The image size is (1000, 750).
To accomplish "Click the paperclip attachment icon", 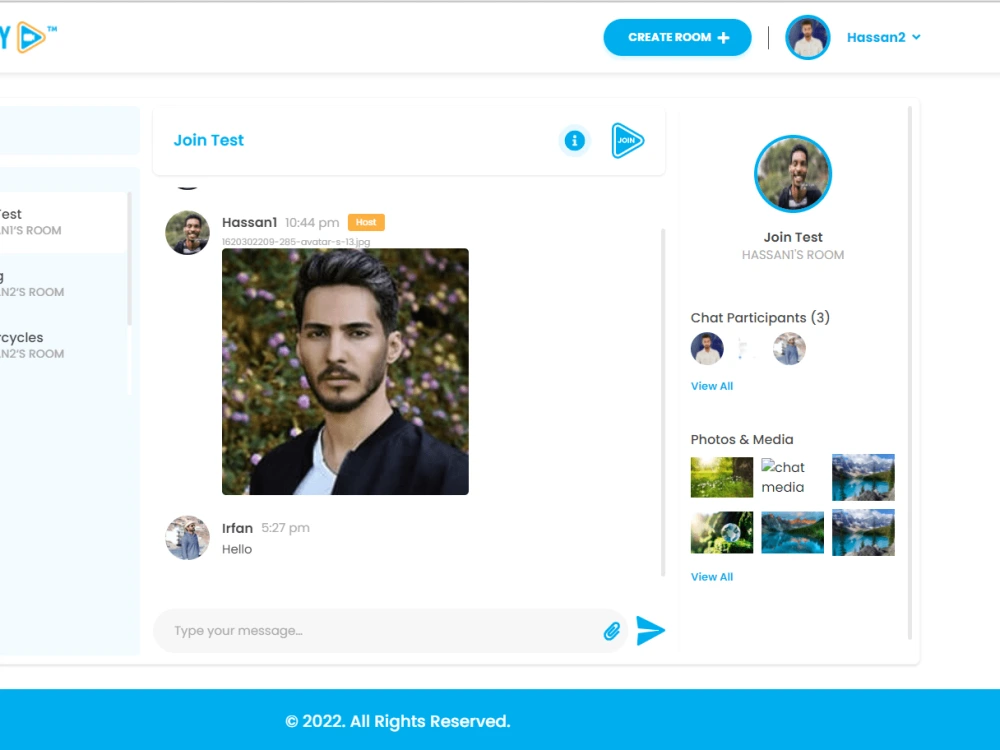I will coord(612,631).
